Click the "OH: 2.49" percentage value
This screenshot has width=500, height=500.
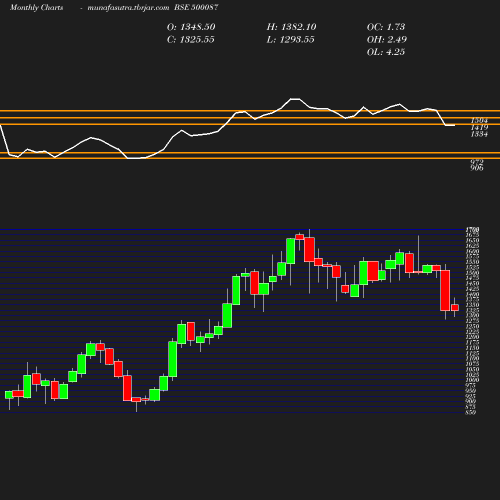(387, 40)
